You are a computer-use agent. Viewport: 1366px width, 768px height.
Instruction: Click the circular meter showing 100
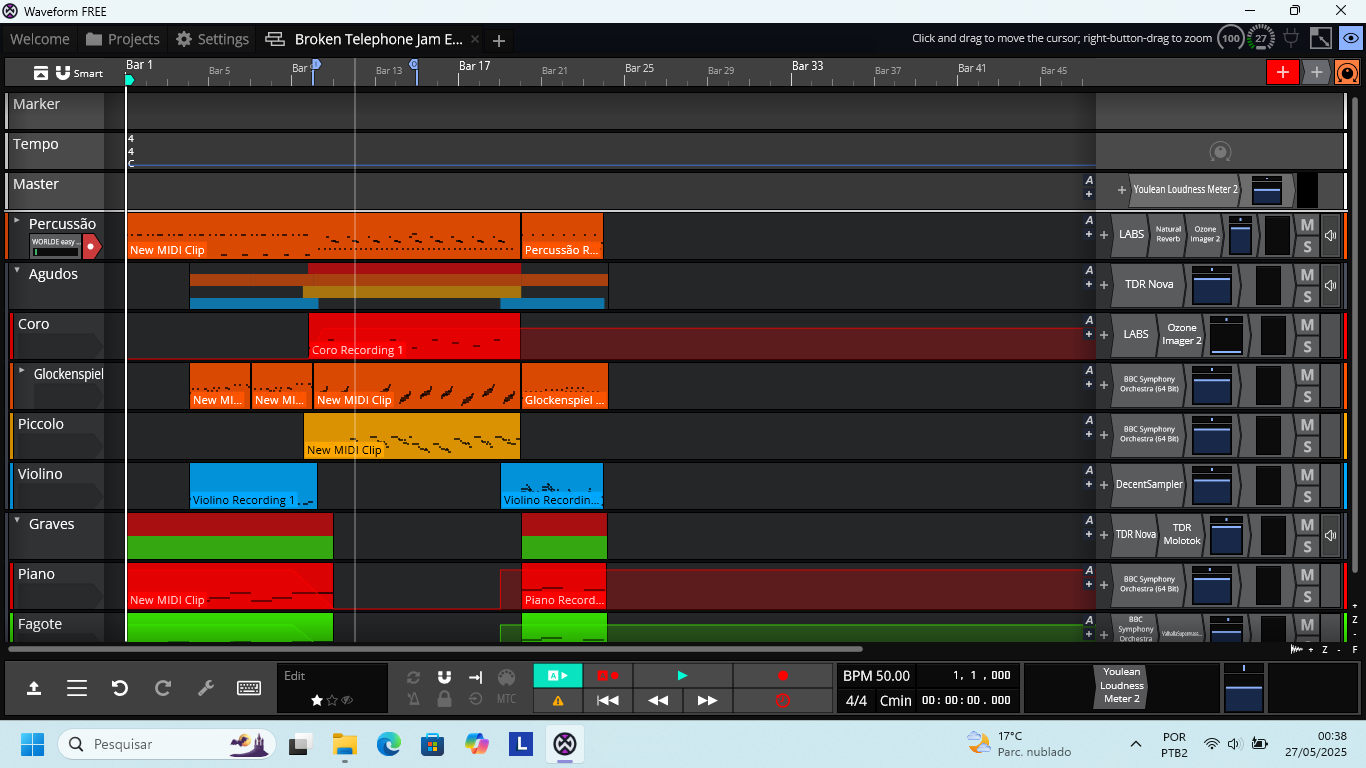[x=1231, y=39]
